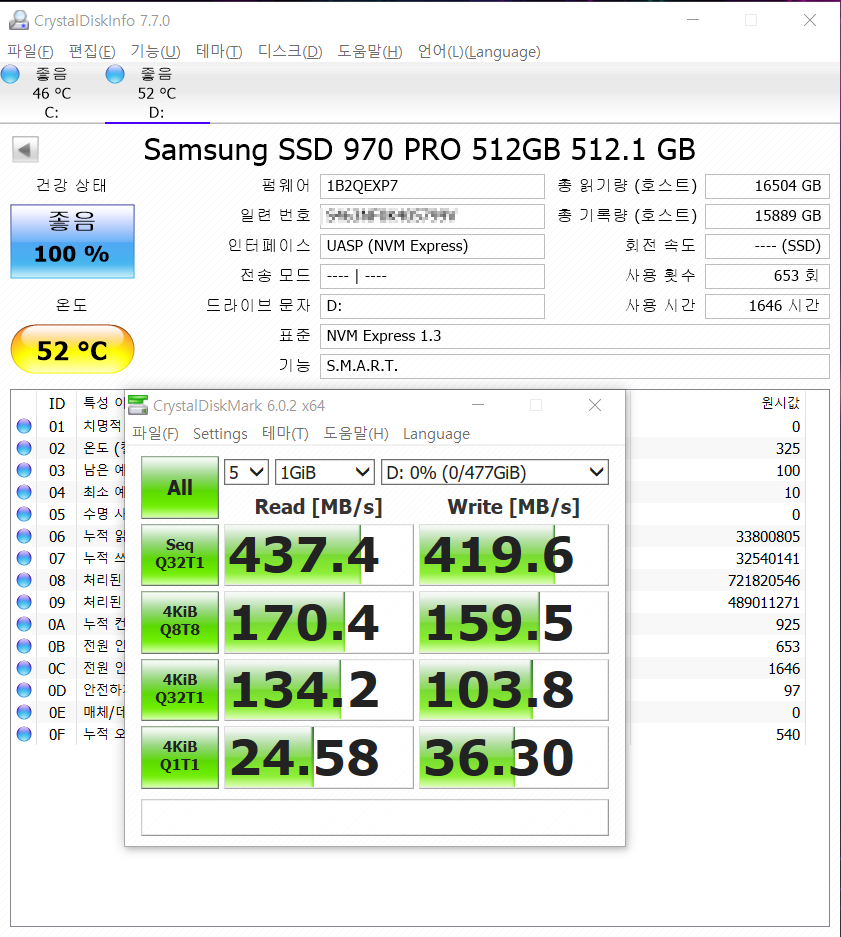Click total host writes value 15889 GB
The image size is (841, 937).
[x=767, y=216]
